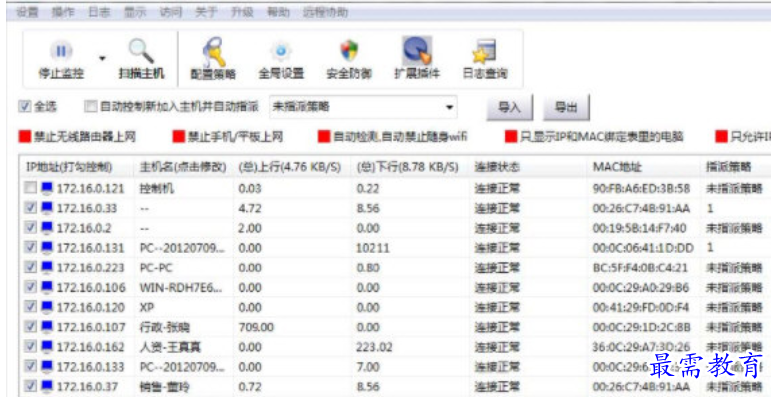Click the 停止监控 pause icon
The image size is (771, 397).
61,51
